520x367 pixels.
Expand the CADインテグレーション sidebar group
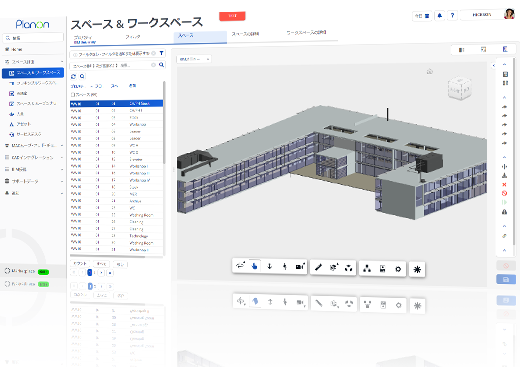click(x=62, y=157)
